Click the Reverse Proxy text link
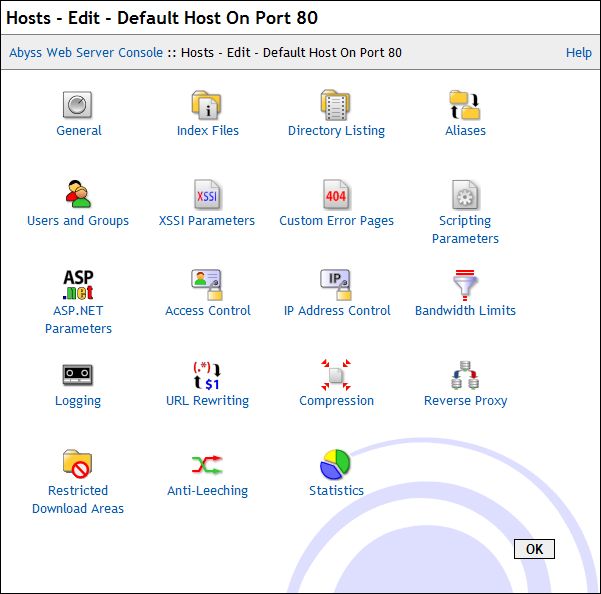This screenshot has height=594, width=601. (465, 401)
